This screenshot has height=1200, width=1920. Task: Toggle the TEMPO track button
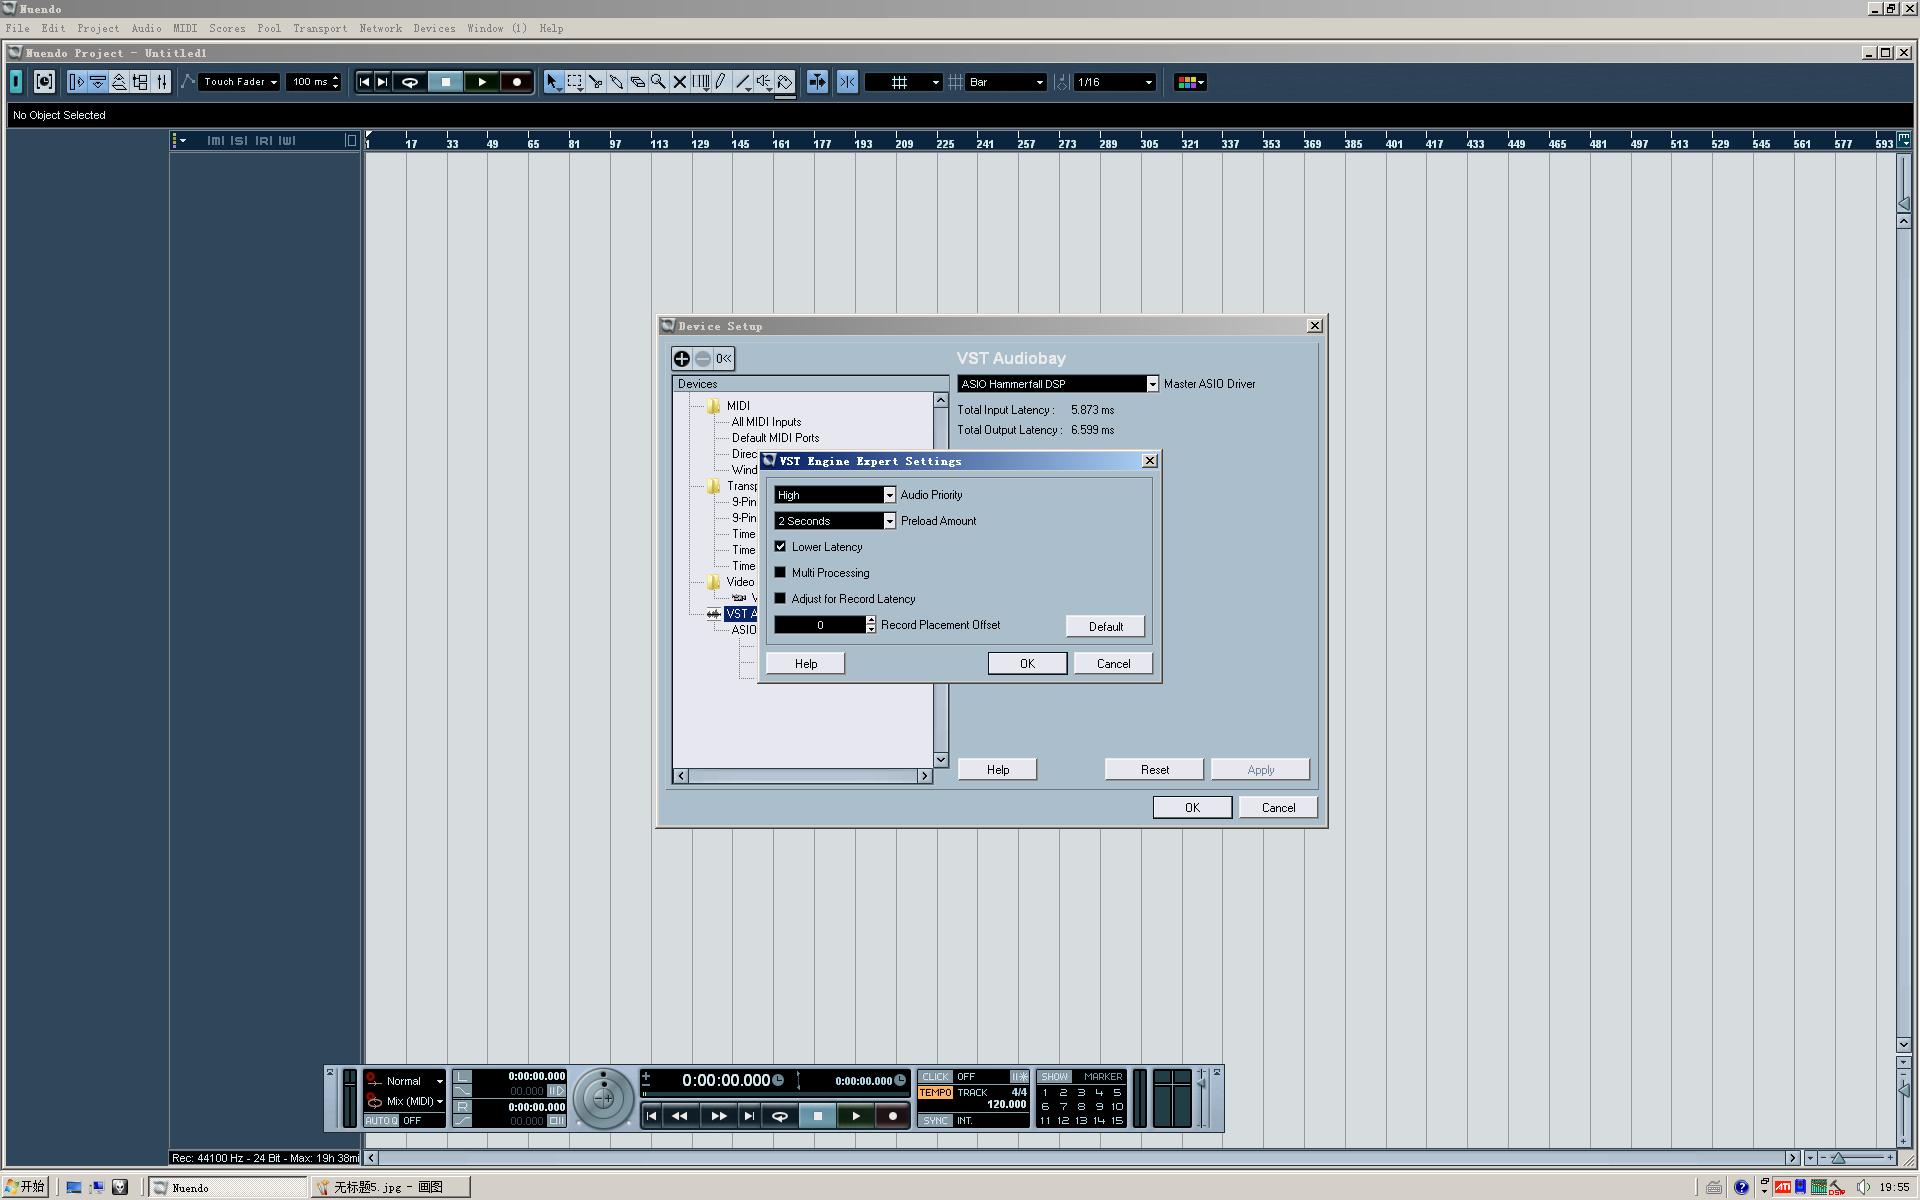click(936, 1093)
